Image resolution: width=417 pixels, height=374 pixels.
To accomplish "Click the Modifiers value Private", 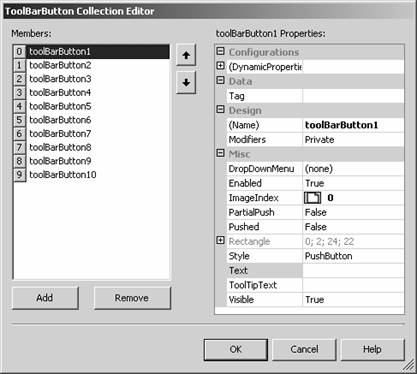I will [353, 140].
